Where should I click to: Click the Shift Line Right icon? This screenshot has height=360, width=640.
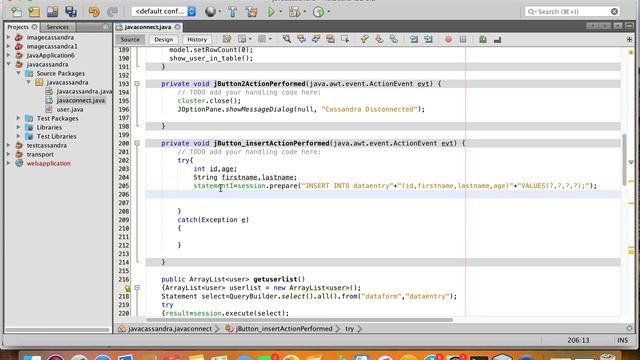point(428,39)
